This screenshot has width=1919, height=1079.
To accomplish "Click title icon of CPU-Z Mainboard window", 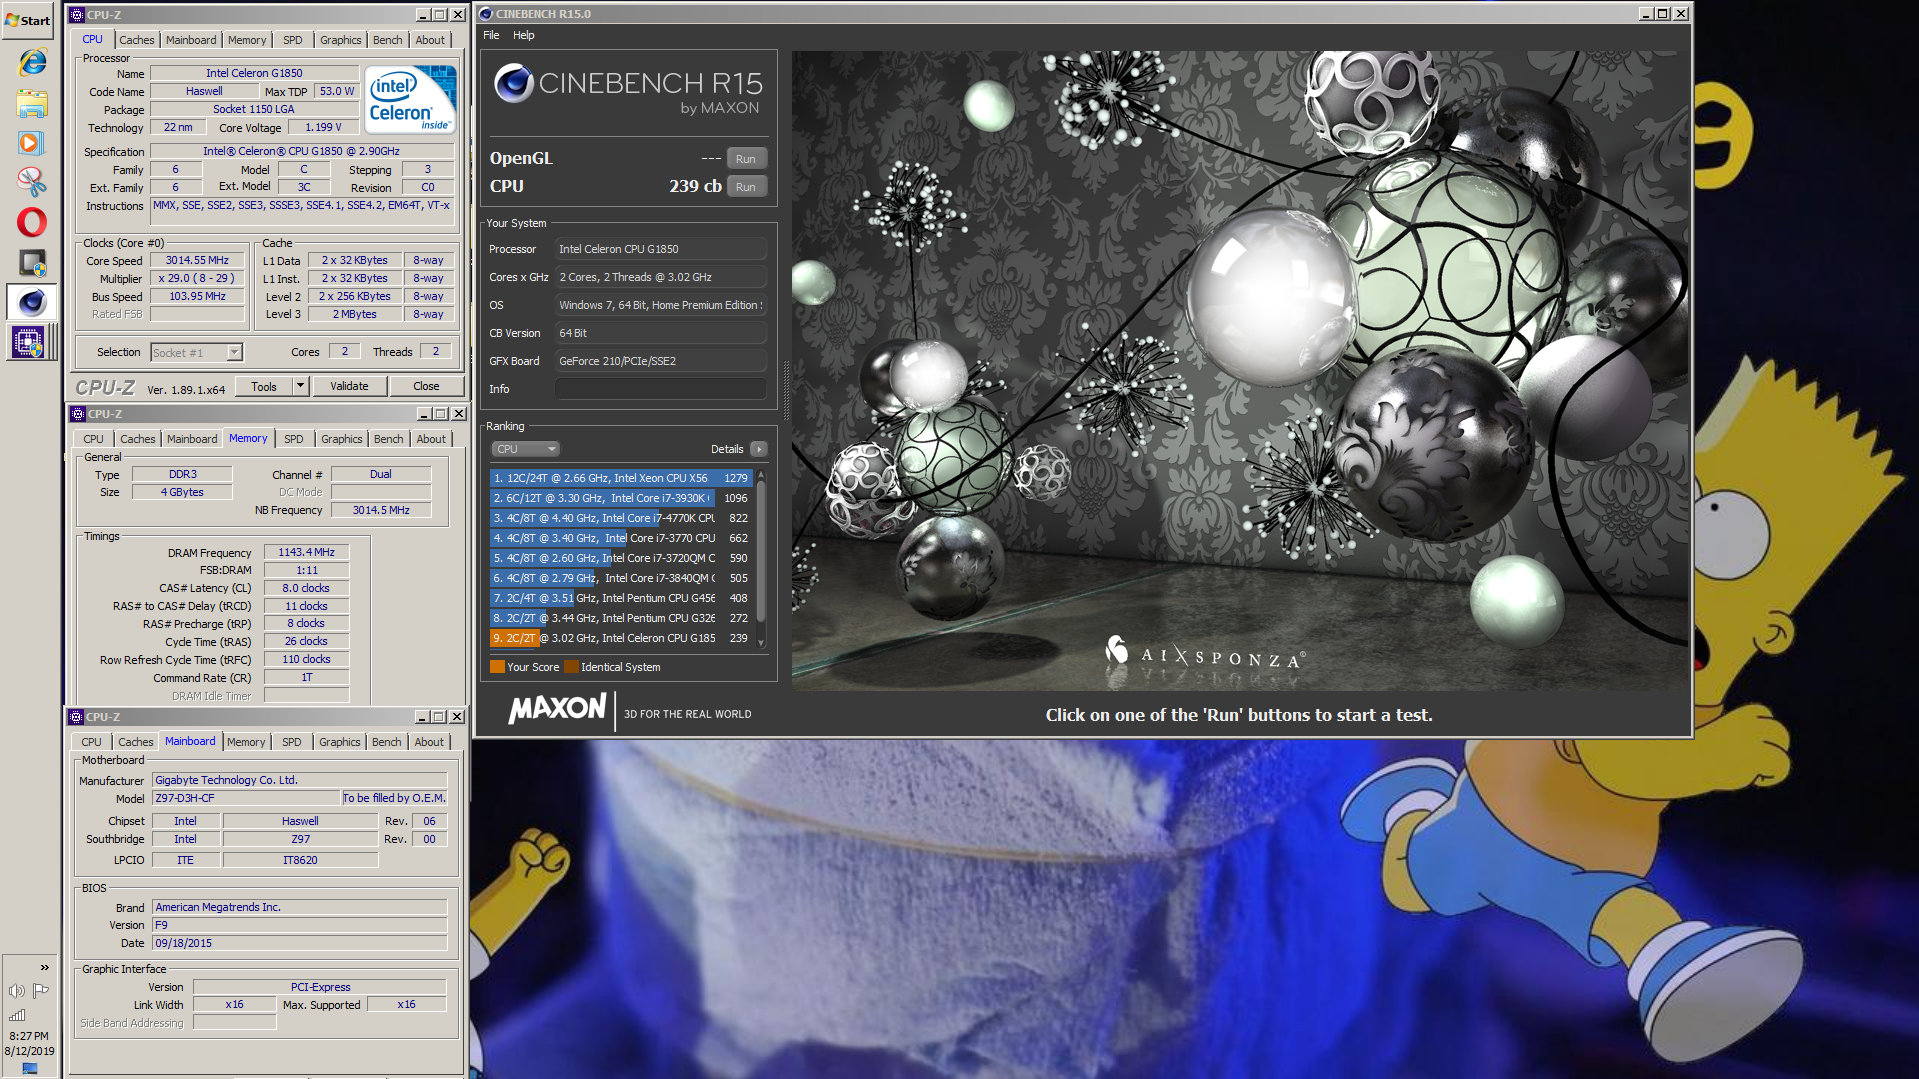I will pyautogui.click(x=76, y=717).
